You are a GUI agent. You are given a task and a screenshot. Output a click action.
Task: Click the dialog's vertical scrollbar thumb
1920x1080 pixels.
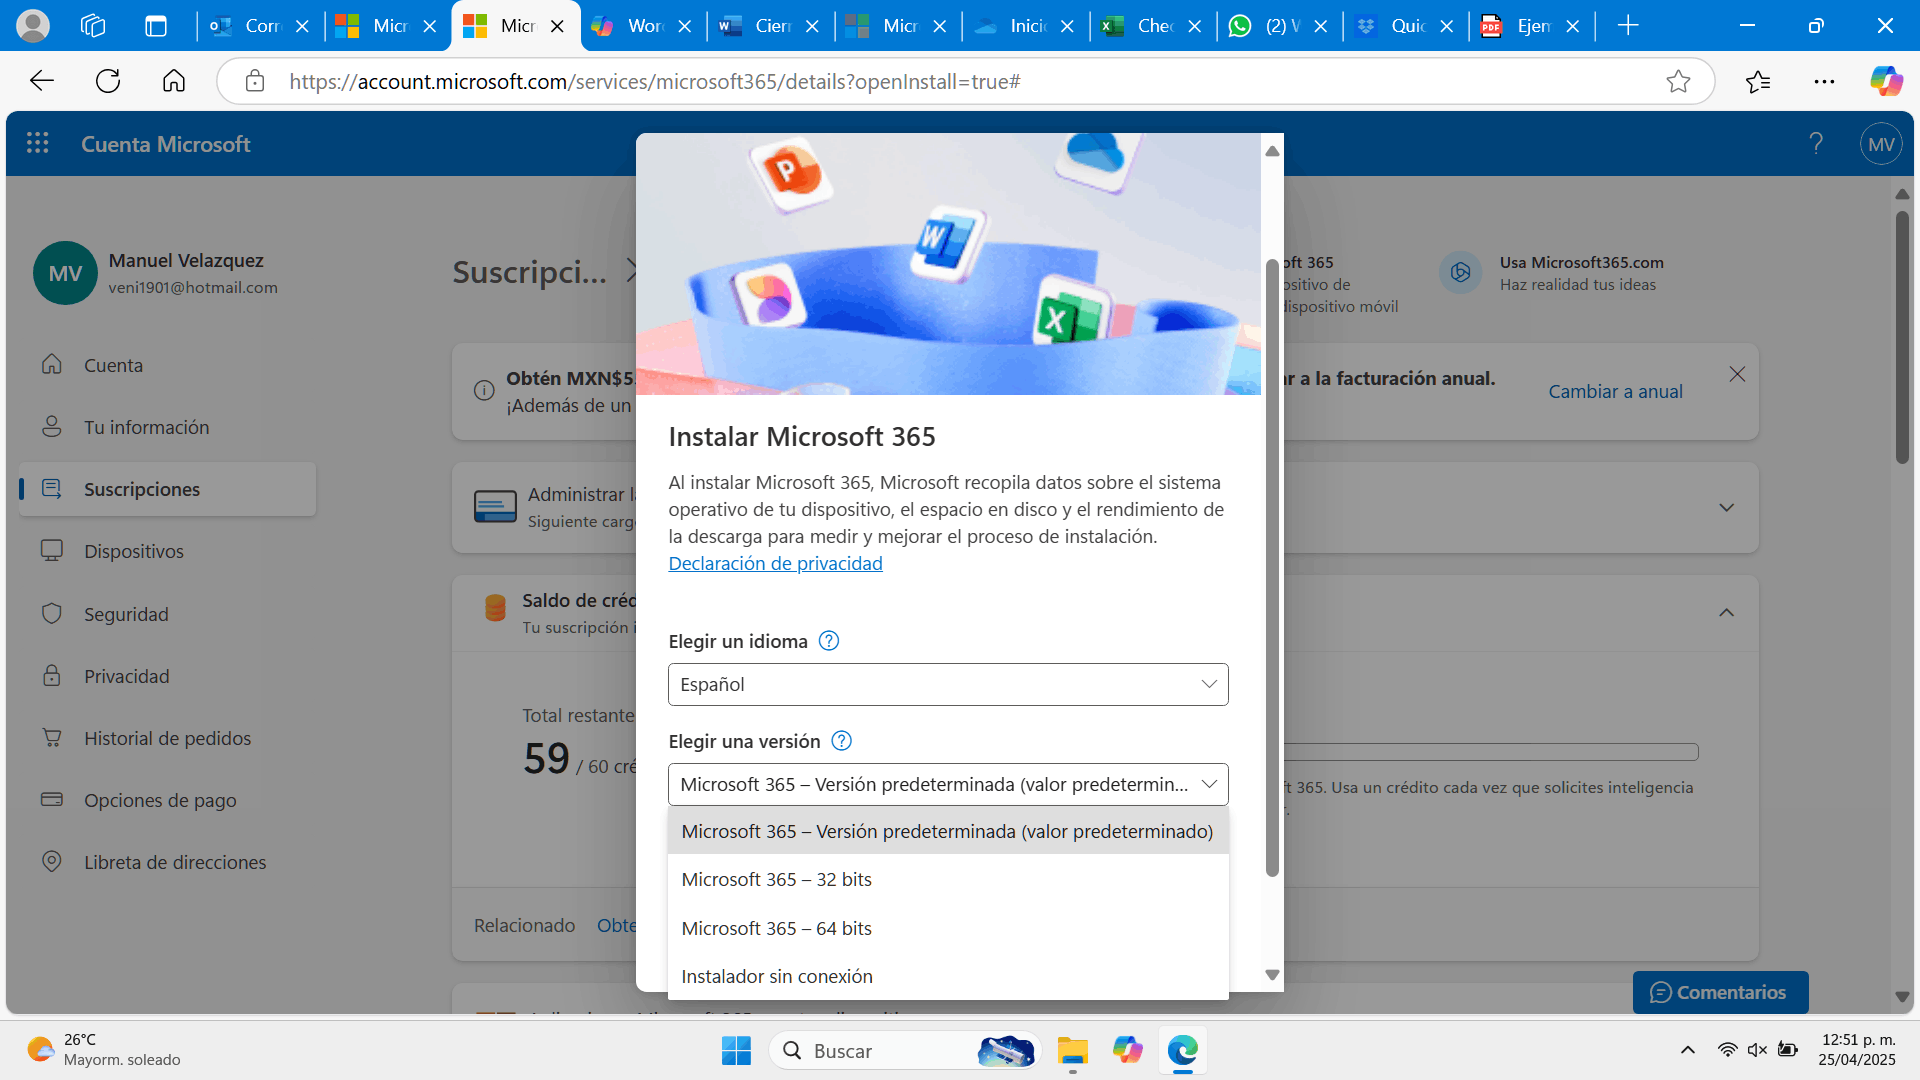pyautogui.click(x=1272, y=565)
